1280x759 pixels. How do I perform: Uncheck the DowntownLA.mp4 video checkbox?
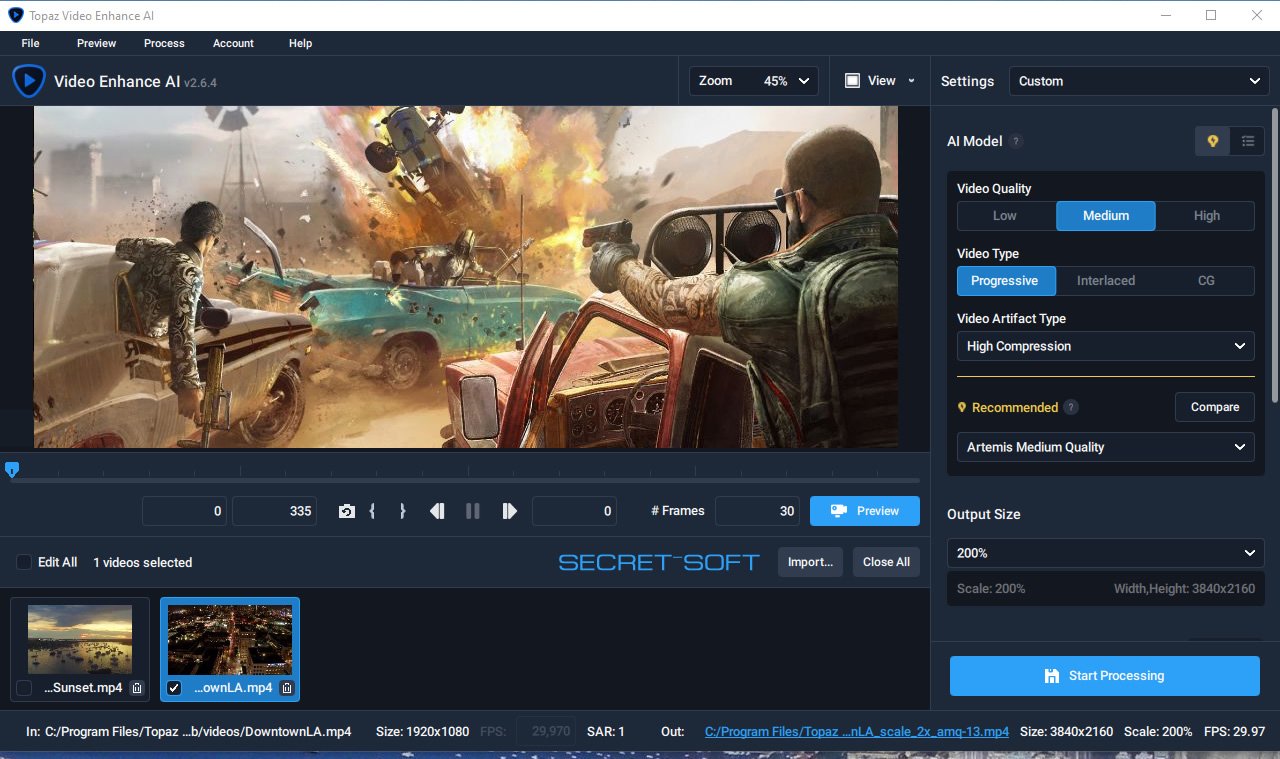coord(174,688)
